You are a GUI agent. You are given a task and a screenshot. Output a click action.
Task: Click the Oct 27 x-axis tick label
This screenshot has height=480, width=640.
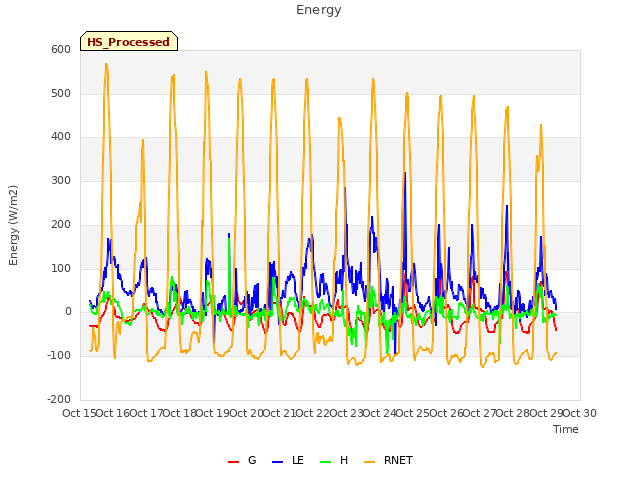(x=480, y=413)
